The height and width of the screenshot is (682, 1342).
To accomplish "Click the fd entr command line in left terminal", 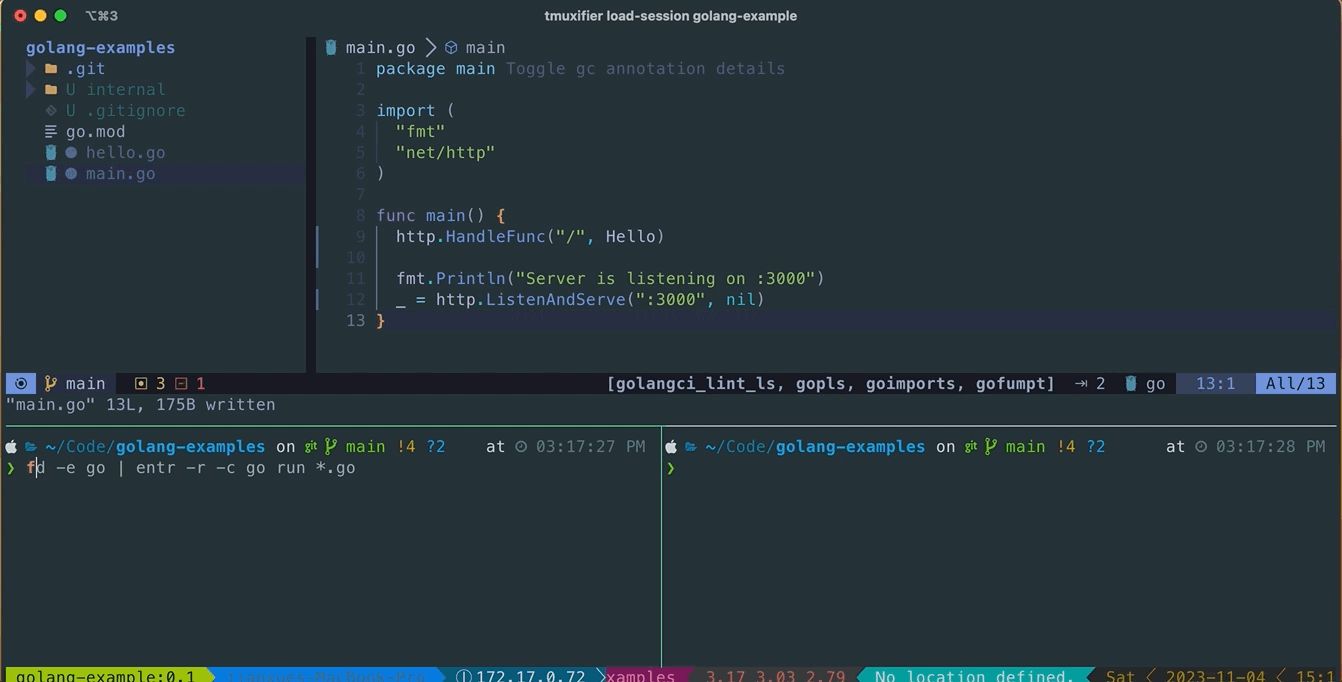I will [190, 468].
